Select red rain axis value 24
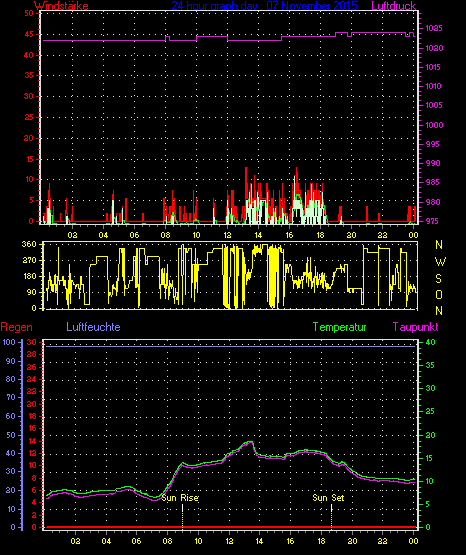The image size is (466, 555). tap(31, 379)
